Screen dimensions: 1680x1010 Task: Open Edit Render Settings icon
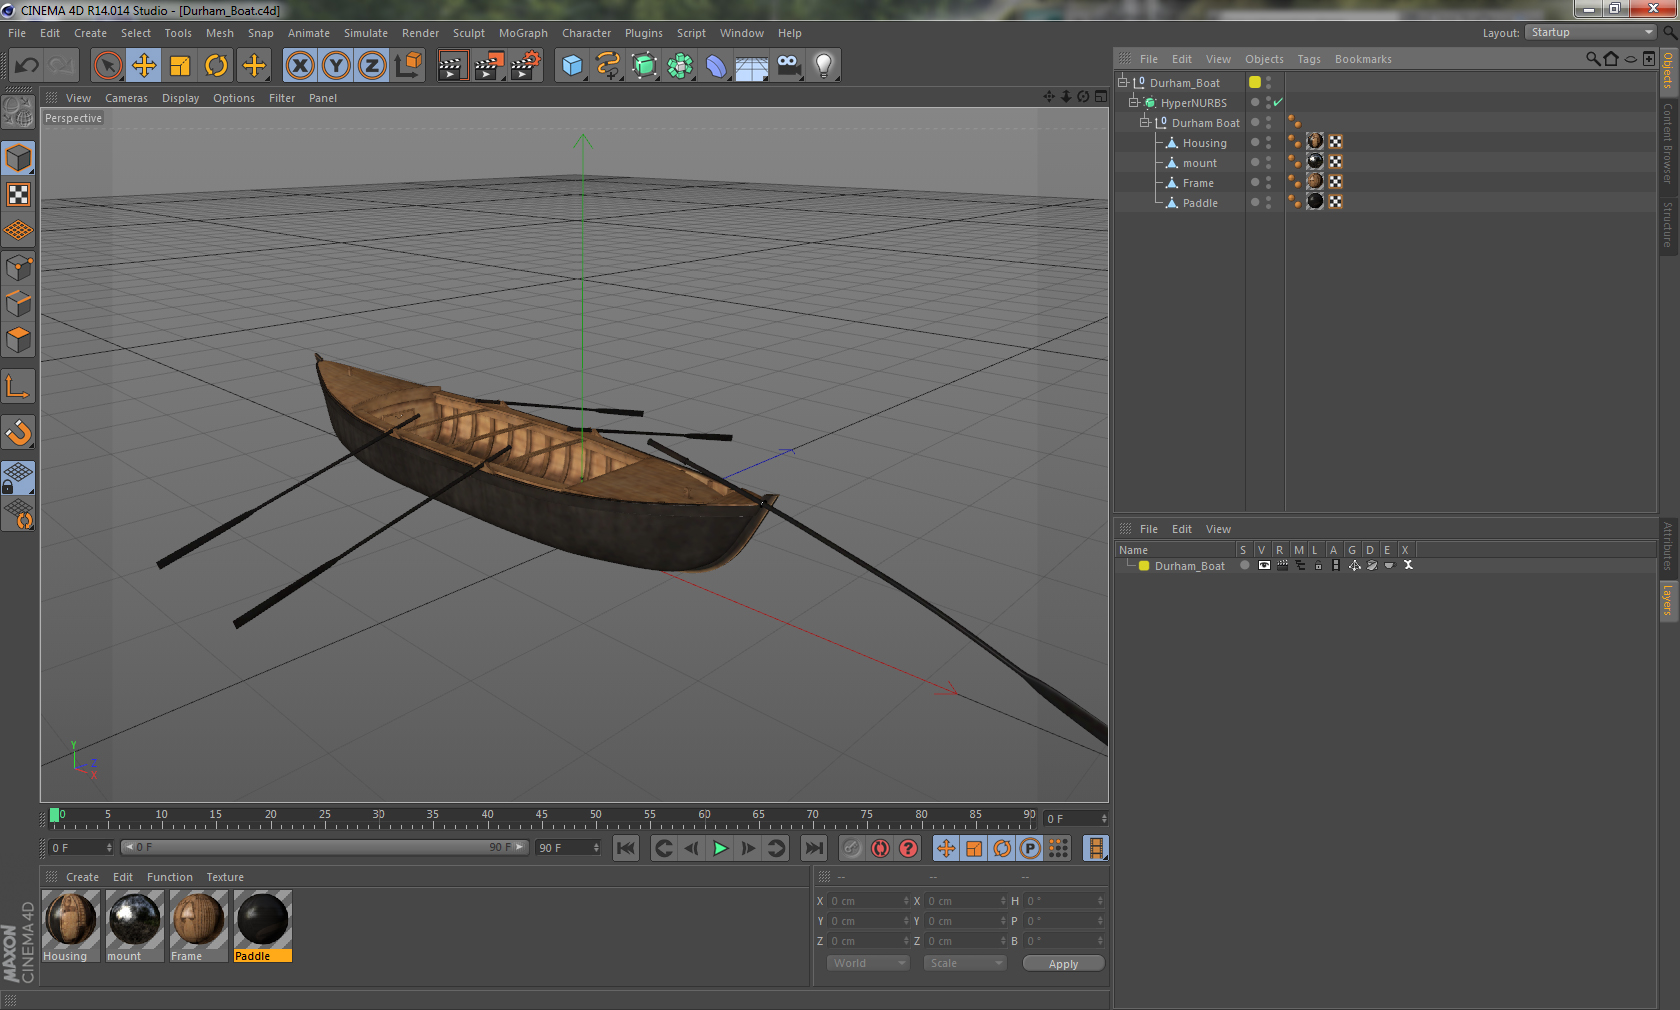click(x=526, y=66)
